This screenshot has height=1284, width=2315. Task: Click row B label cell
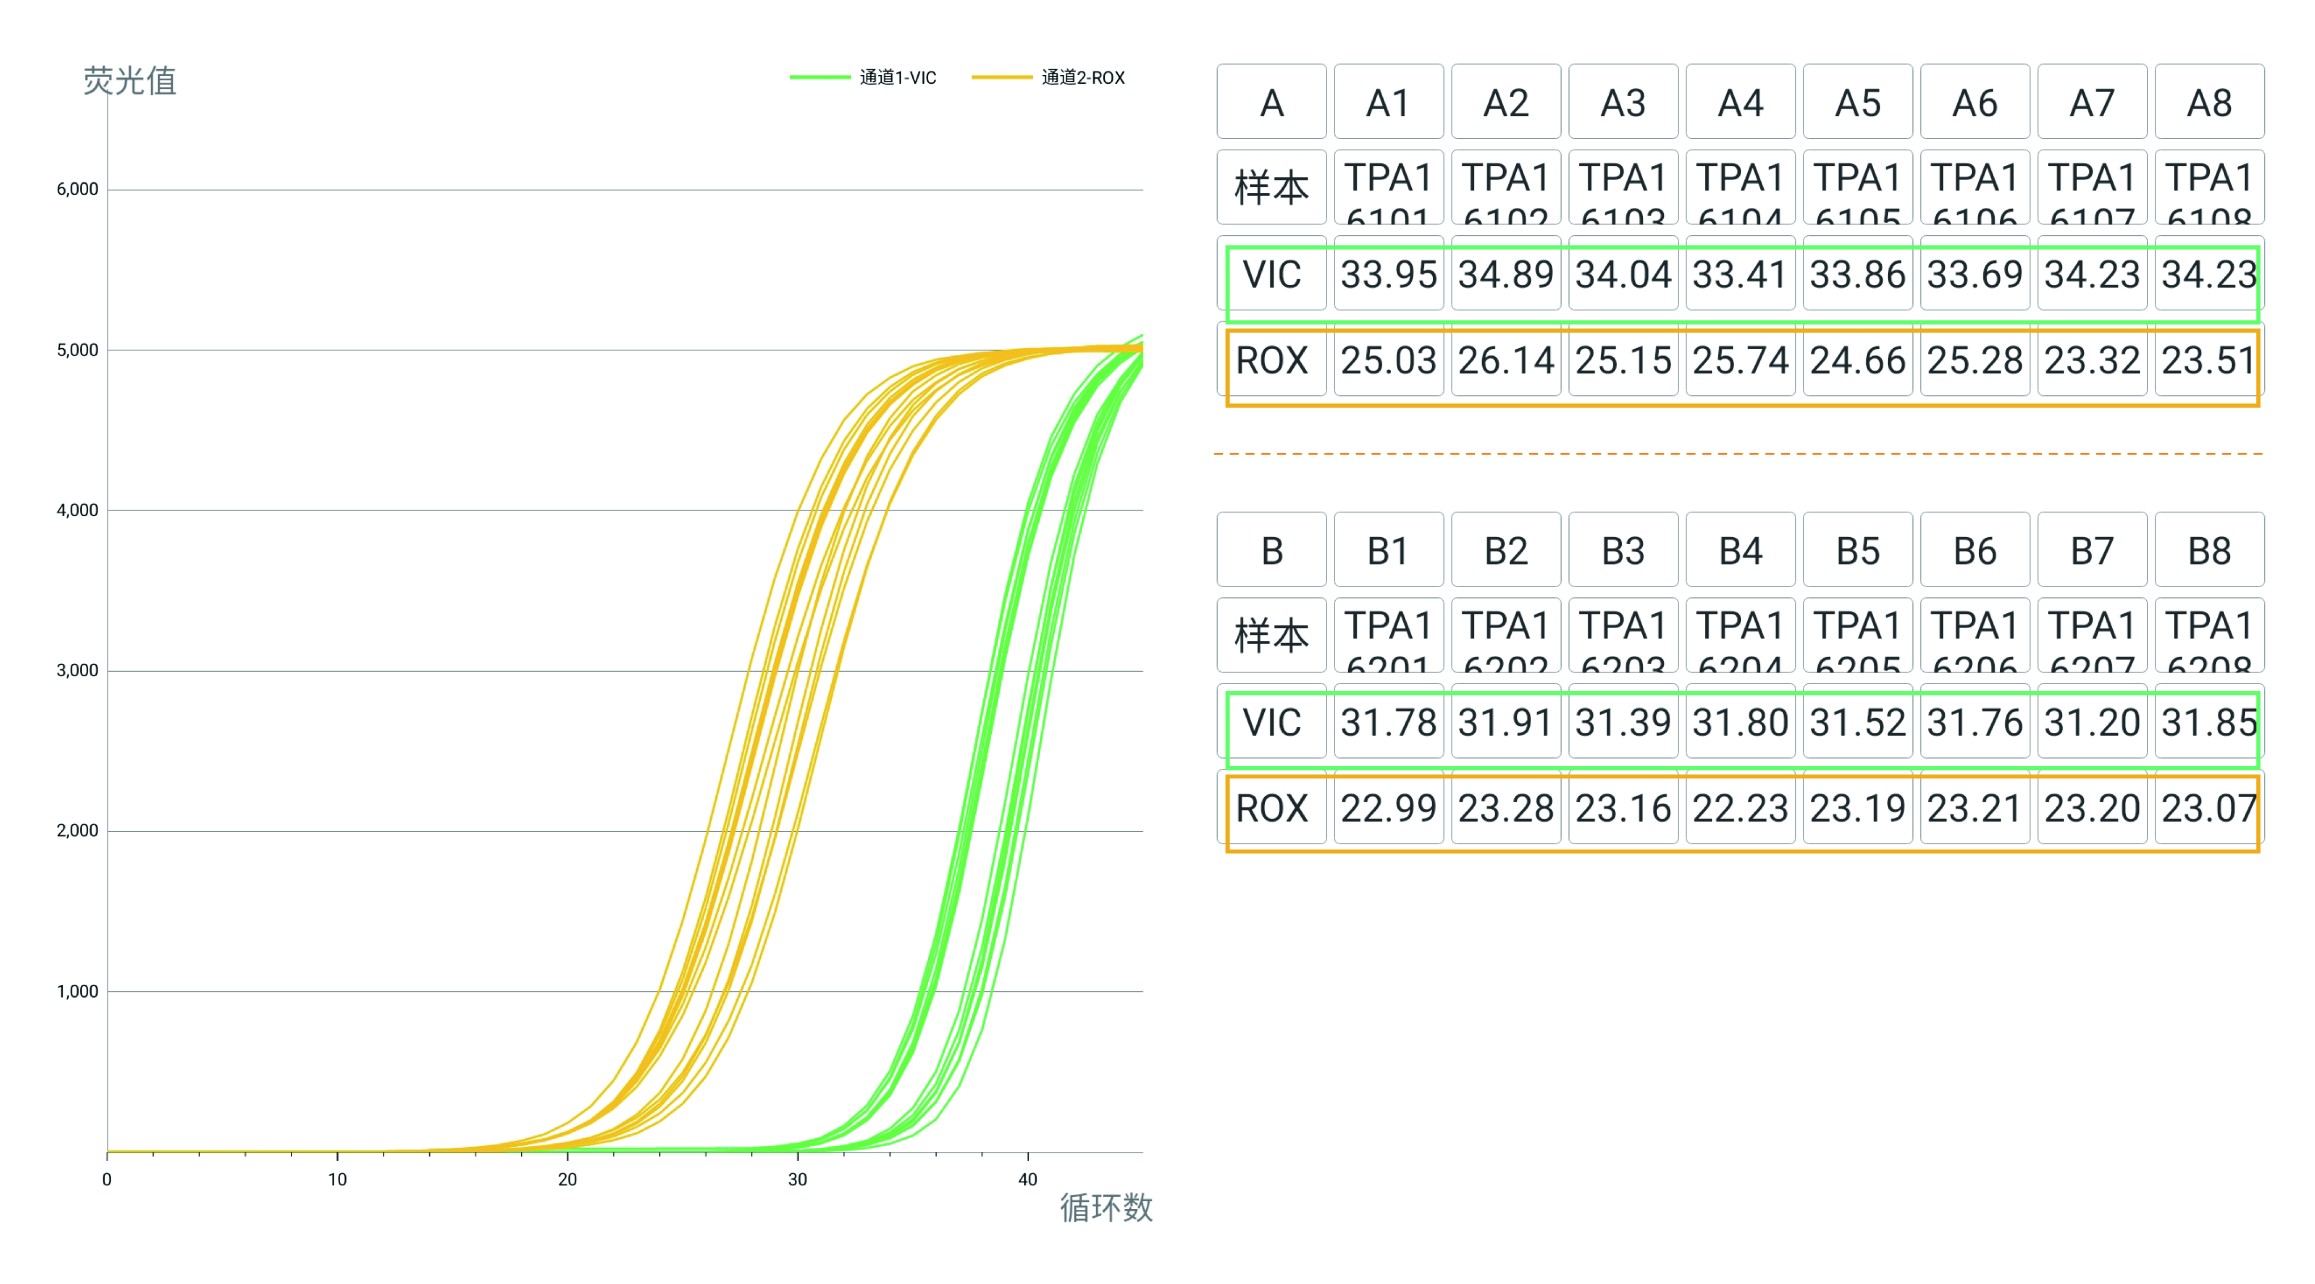click(1271, 550)
